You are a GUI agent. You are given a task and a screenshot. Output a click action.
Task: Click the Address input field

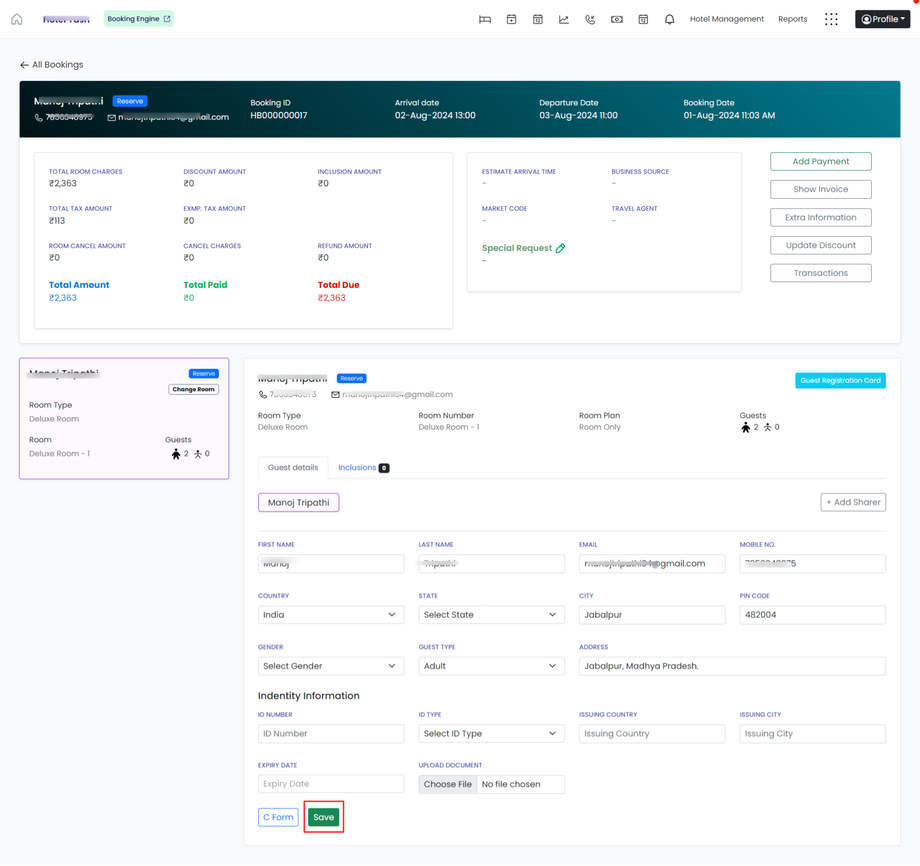pos(732,666)
